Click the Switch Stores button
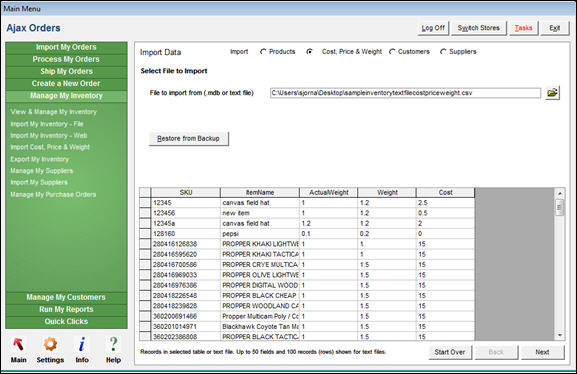Image resolution: width=577 pixels, height=374 pixels. 478,28
